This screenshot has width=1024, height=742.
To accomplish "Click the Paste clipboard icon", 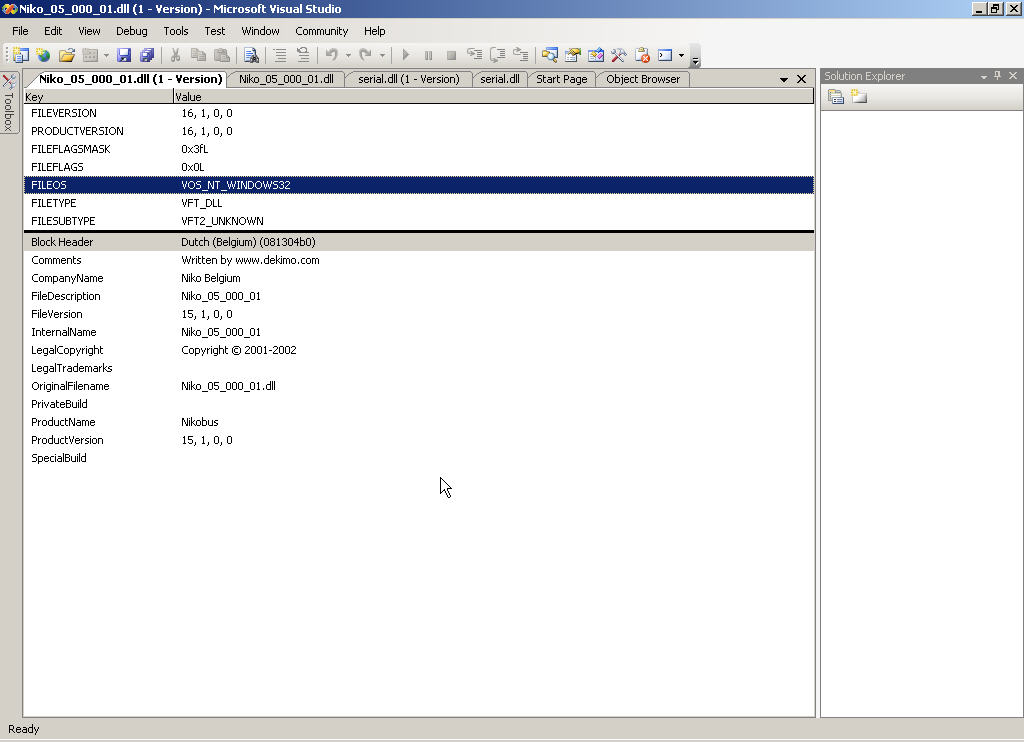I will tap(222, 56).
